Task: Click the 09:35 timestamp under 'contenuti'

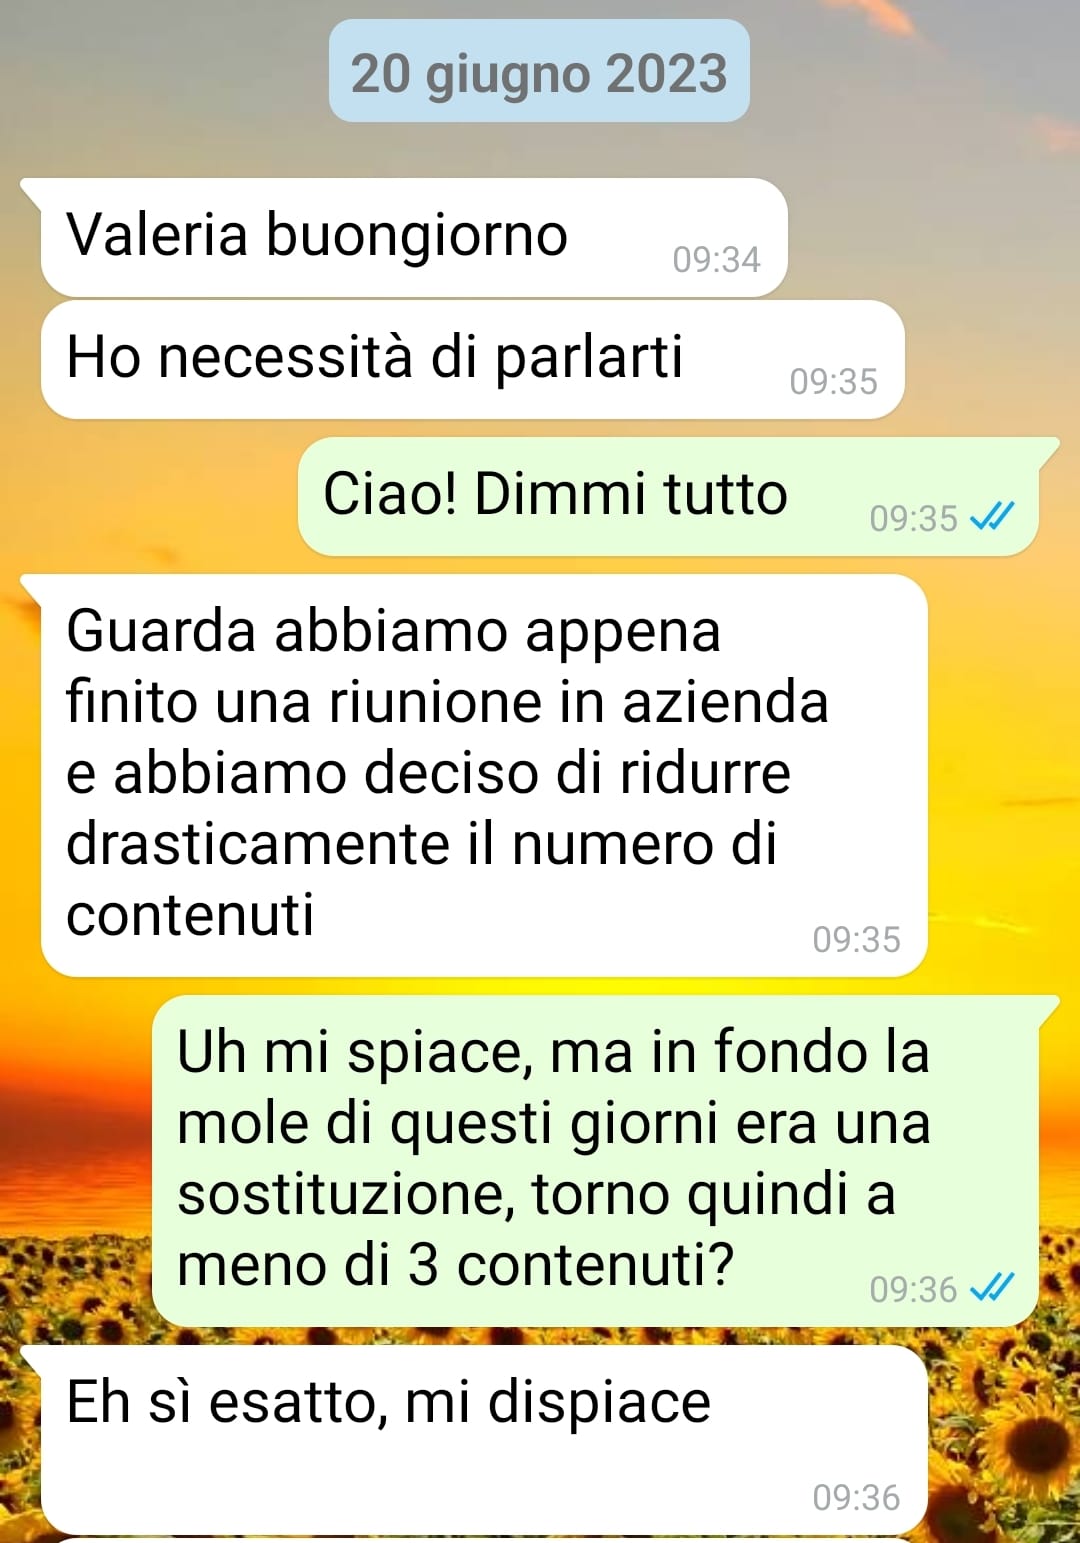Action: (856, 940)
